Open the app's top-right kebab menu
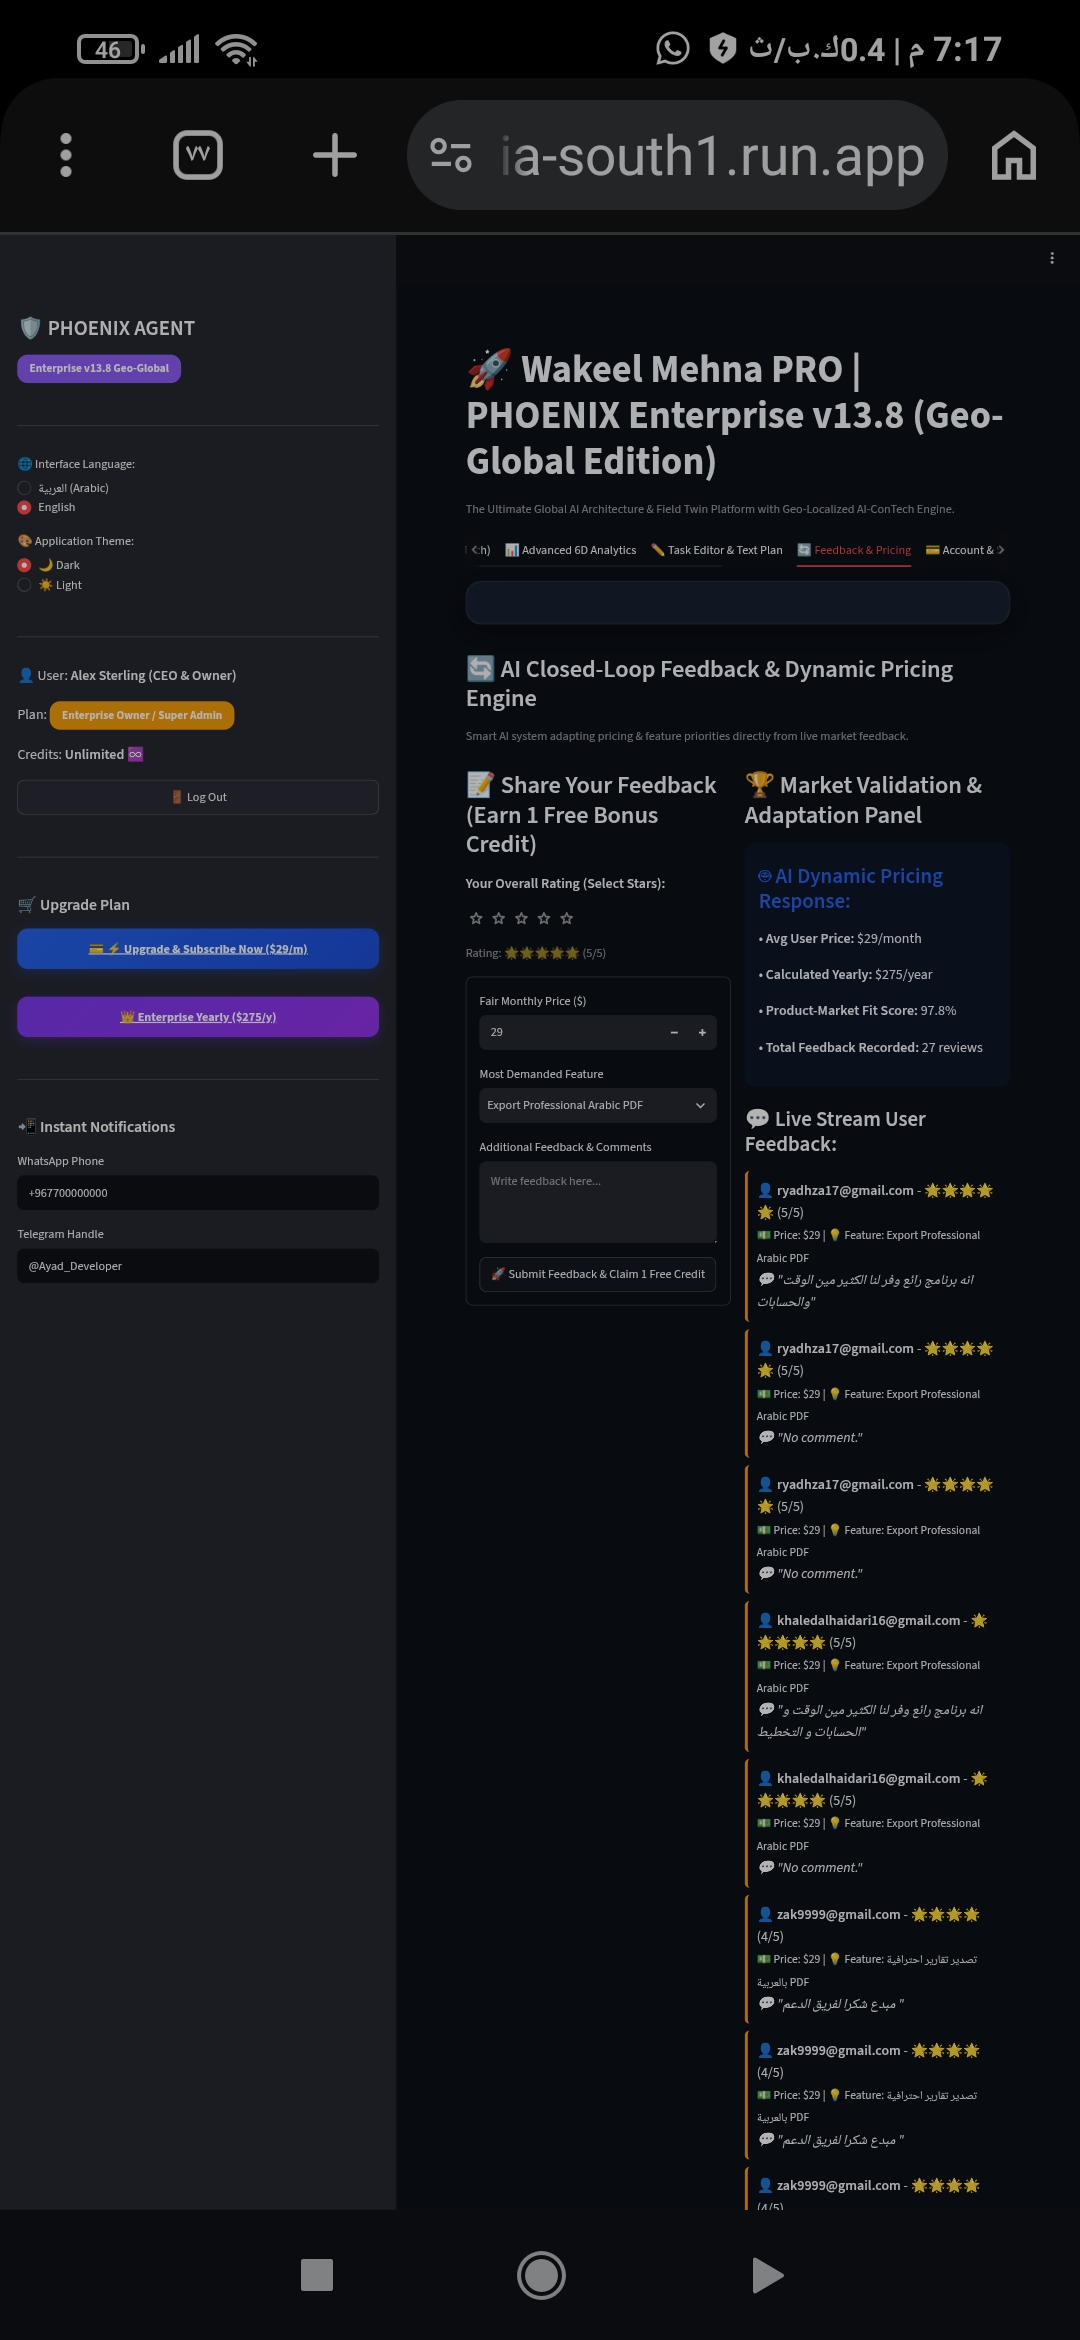This screenshot has height=2340, width=1080. (1052, 258)
